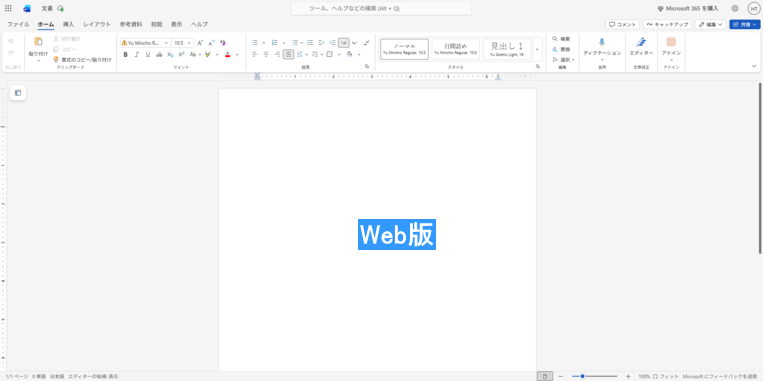The image size is (763, 381).
Task: Click the format painter 書式のコピー/貼り付け
Action: (82, 59)
